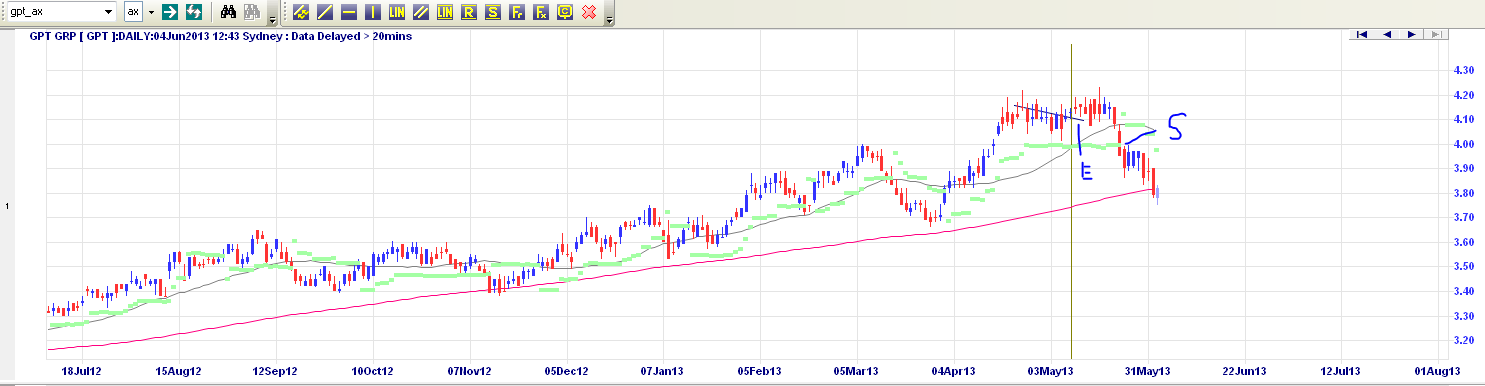Screen dimensions: 1485x386
Task: Step the chart back with left arrow
Action: point(1386,34)
